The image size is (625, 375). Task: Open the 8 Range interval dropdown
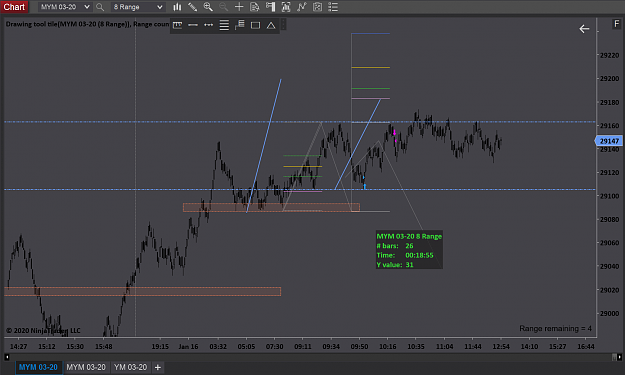pyautogui.click(x=138, y=7)
